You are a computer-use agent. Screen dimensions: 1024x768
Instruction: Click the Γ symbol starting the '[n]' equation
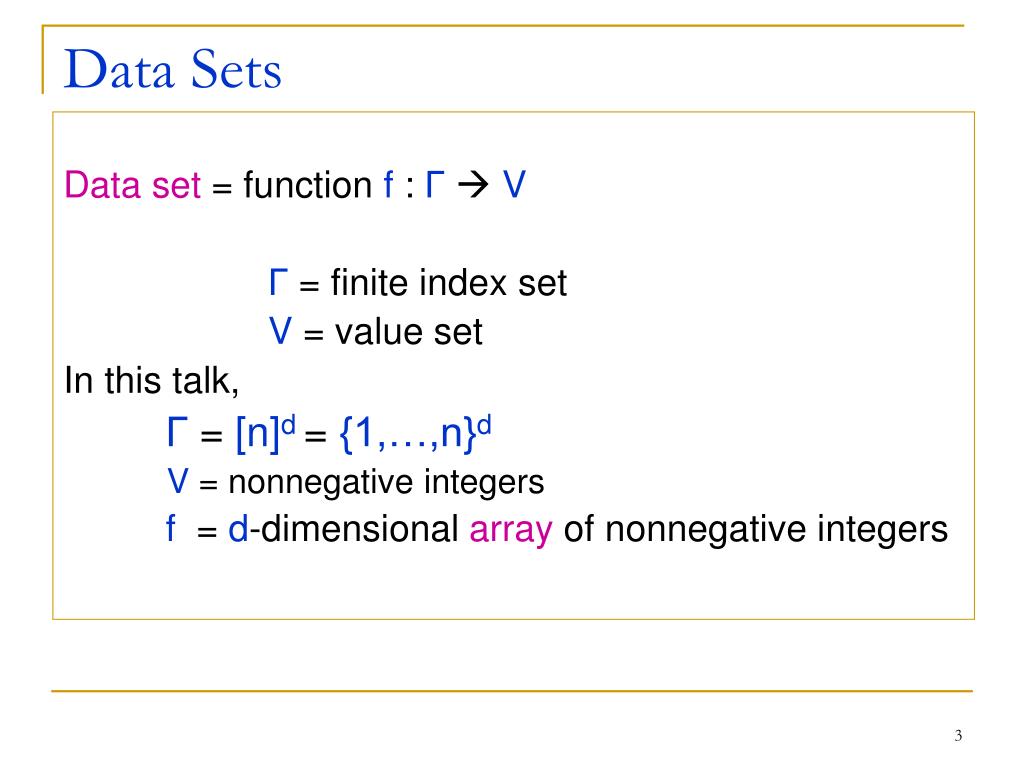(x=178, y=432)
